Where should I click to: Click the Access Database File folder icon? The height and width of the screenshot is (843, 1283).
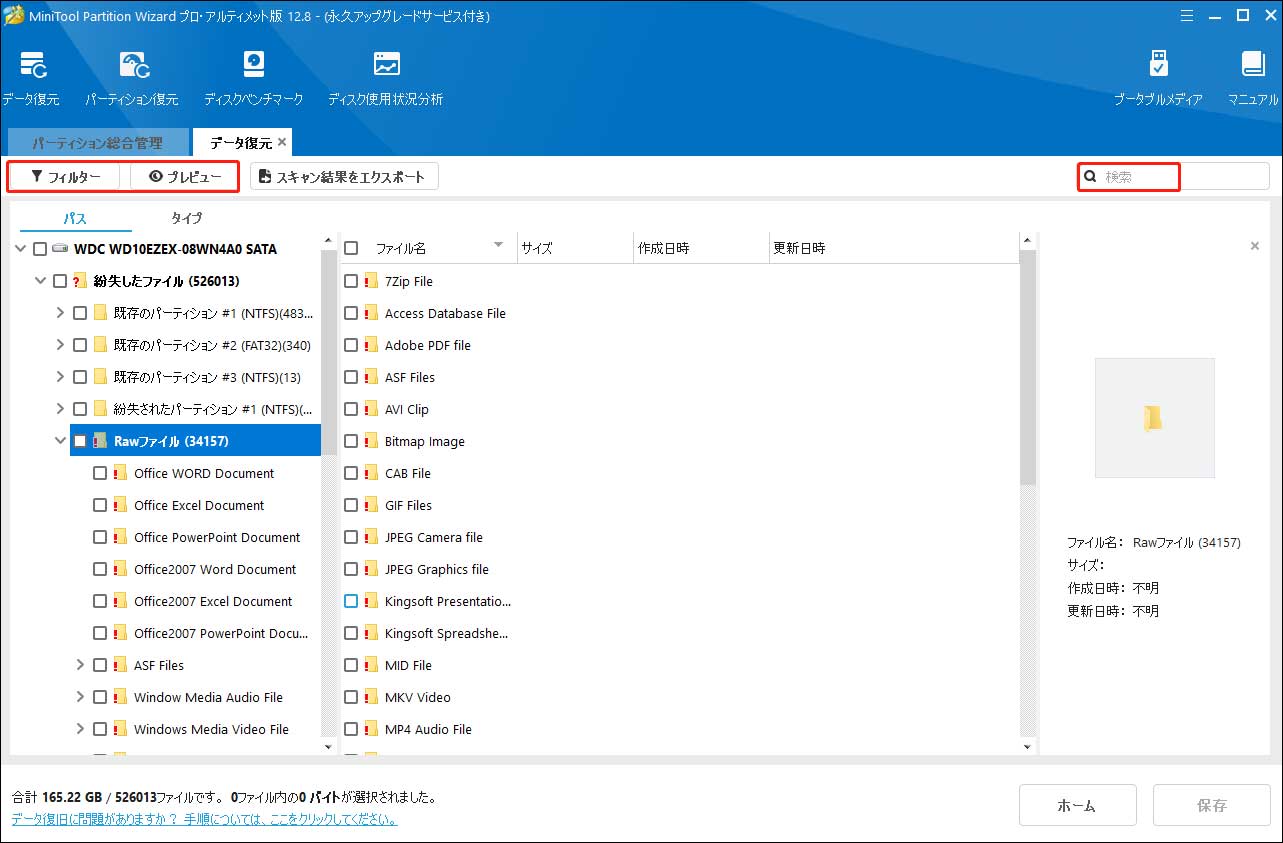pyautogui.click(x=371, y=313)
